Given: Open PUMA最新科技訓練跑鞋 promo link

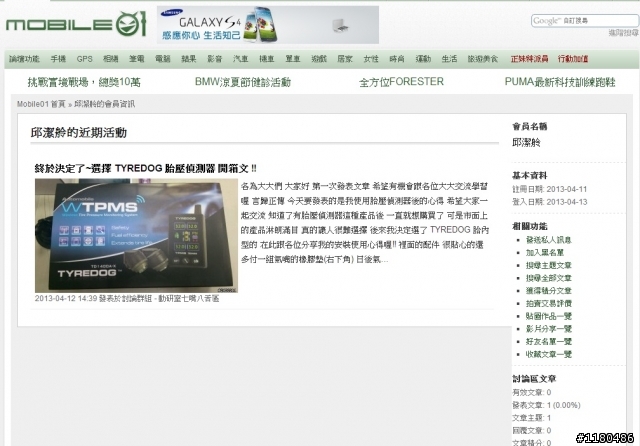Looking at the screenshot, I should [x=560, y=82].
